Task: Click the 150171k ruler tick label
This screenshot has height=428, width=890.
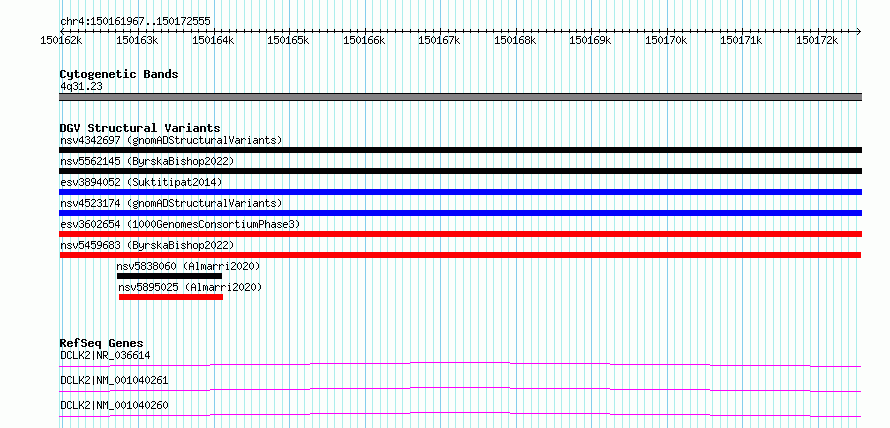Action: pyautogui.click(x=741, y=41)
